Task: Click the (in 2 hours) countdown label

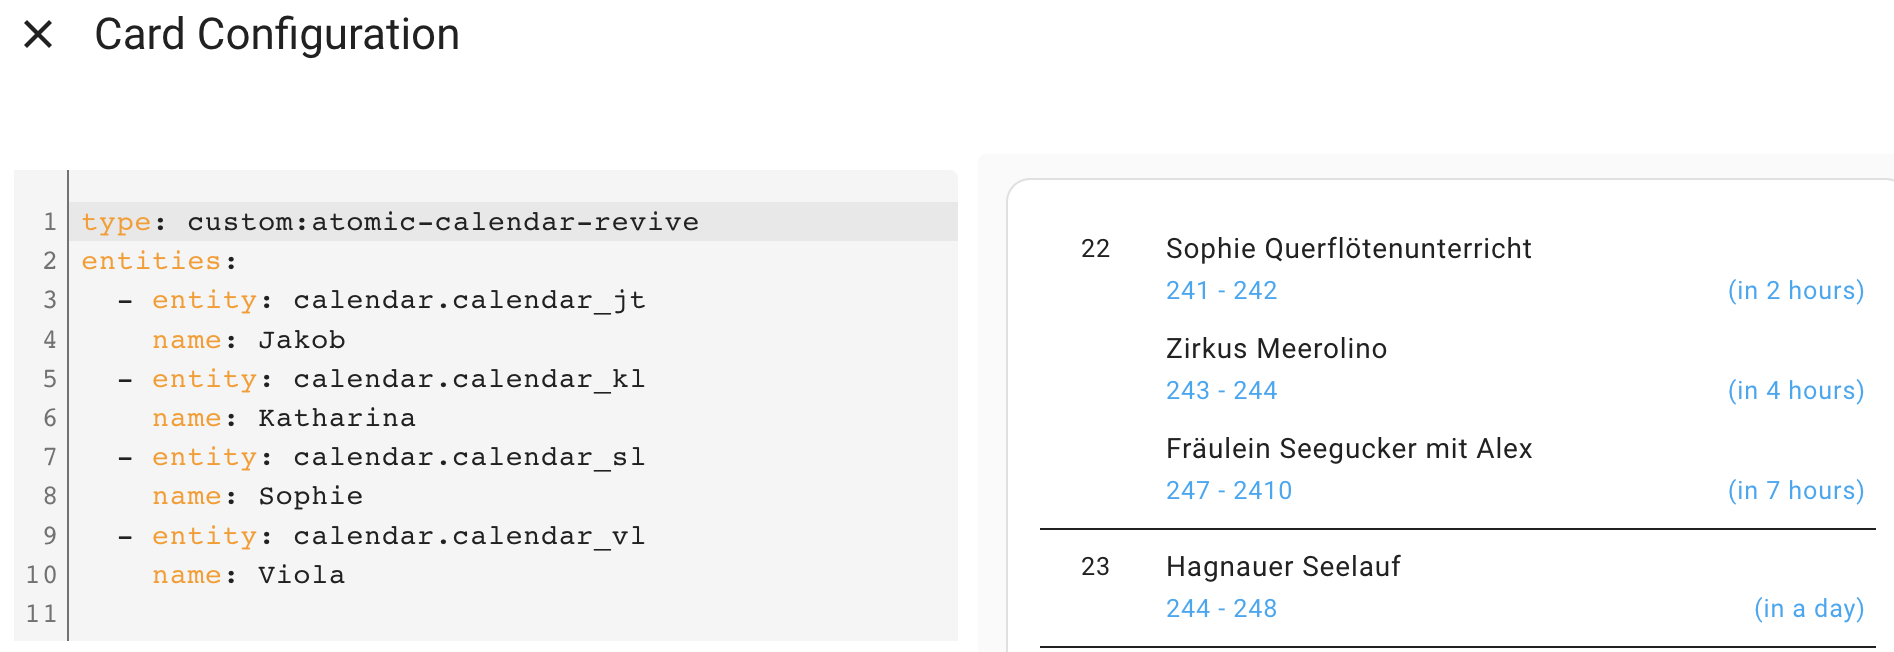Action: [x=1797, y=290]
